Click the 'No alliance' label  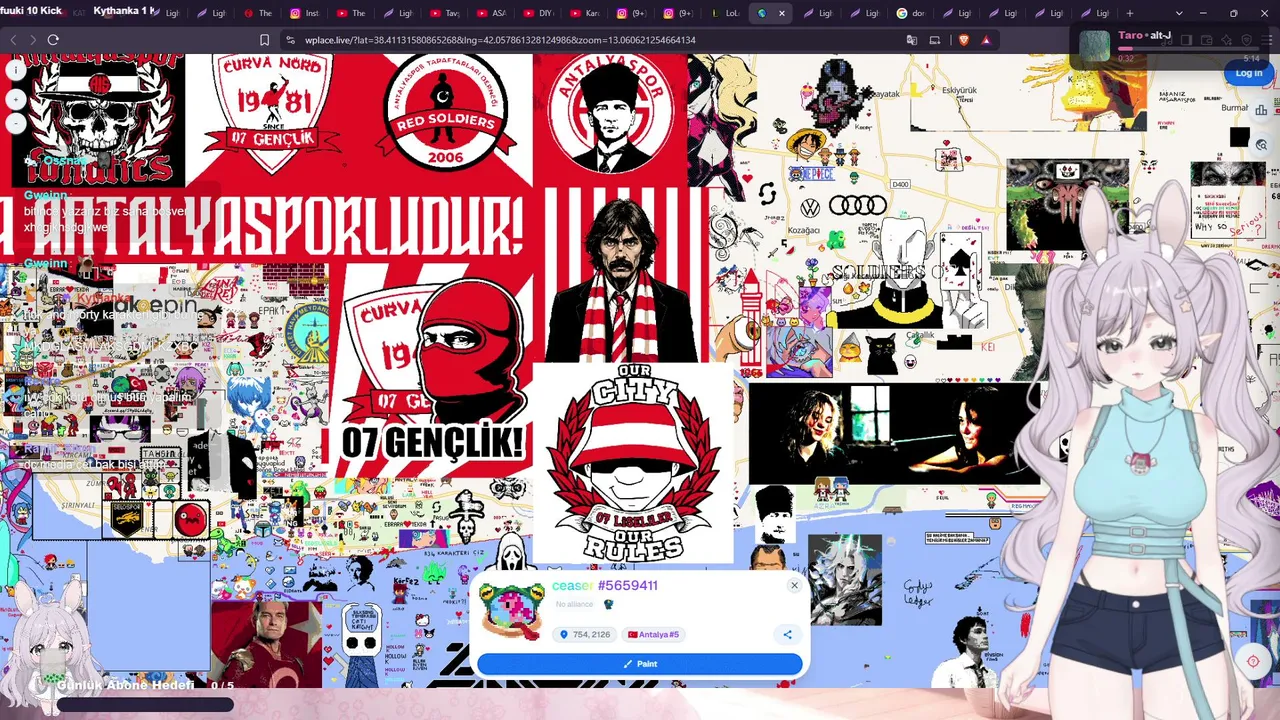pos(574,604)
